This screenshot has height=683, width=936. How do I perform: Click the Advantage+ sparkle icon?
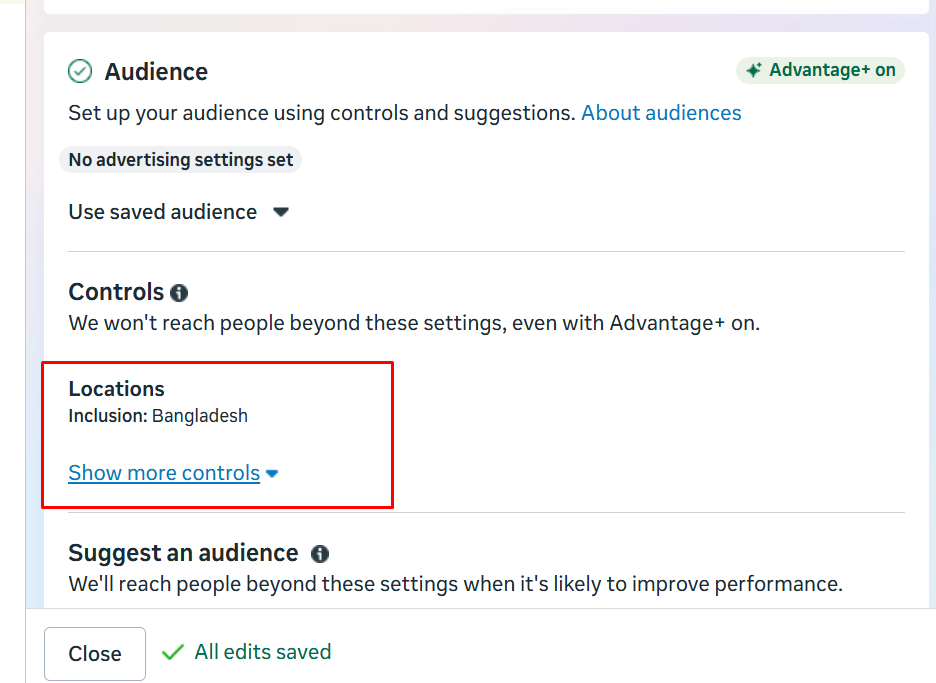(x=754, y=70)
